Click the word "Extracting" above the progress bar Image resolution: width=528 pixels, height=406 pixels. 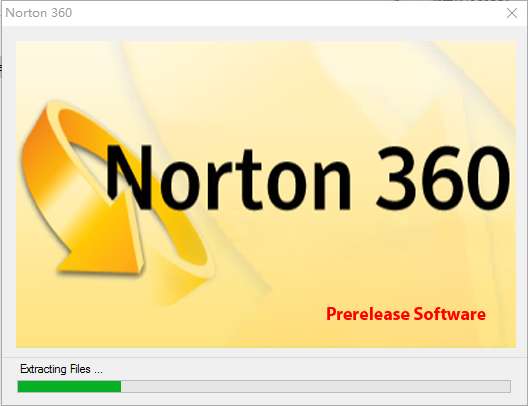(43, 369)
